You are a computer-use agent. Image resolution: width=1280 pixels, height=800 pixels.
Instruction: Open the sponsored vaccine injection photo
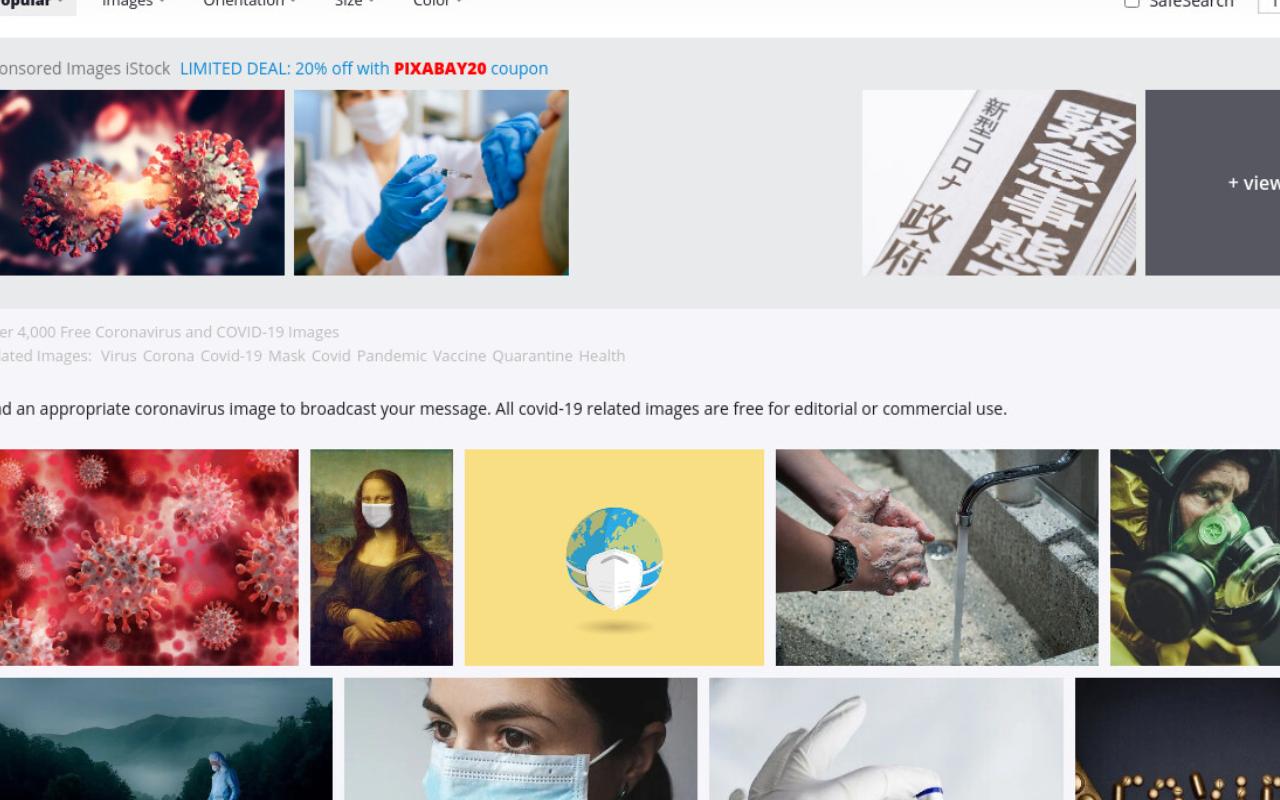coord(431,183)
